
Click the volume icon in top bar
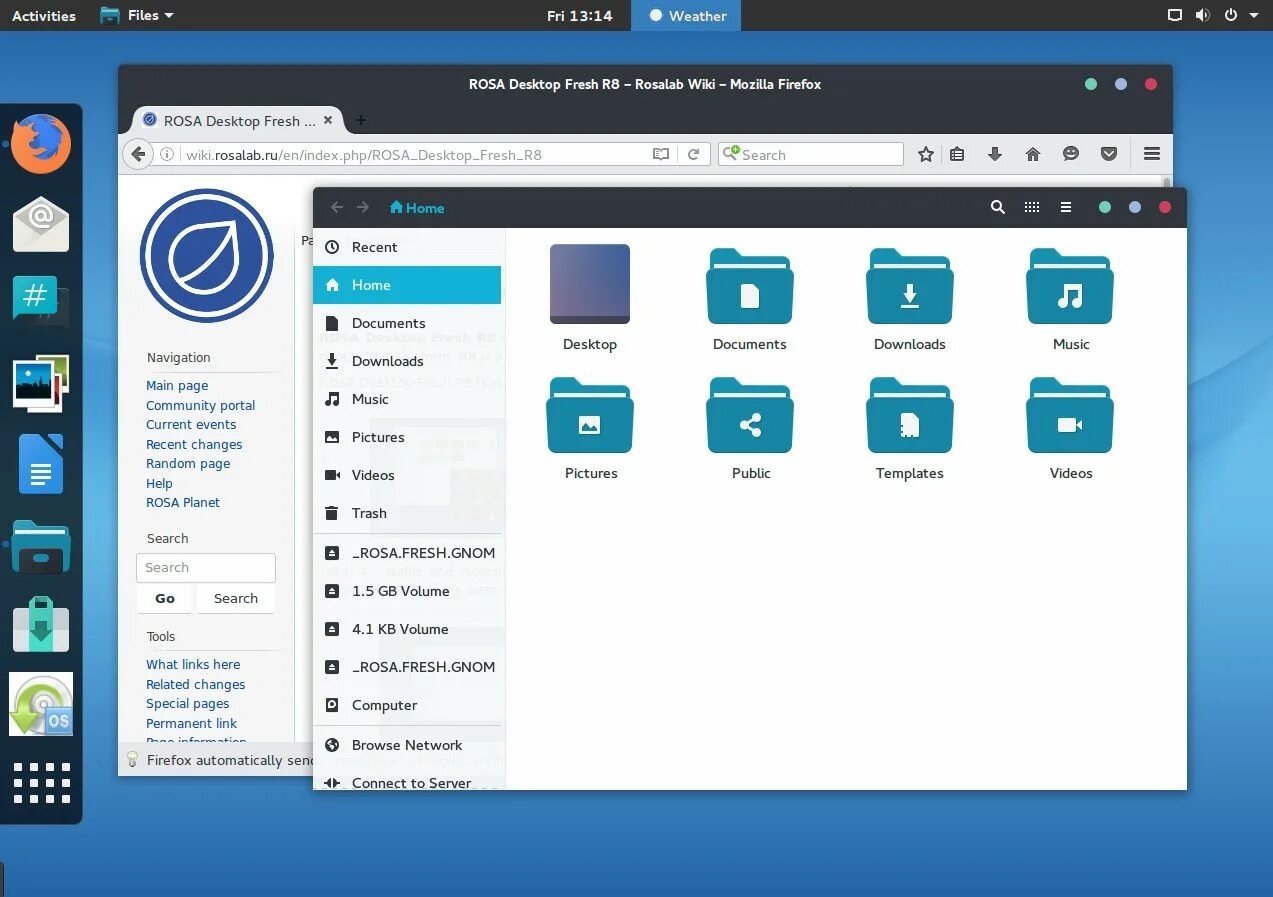[1202, 15]
